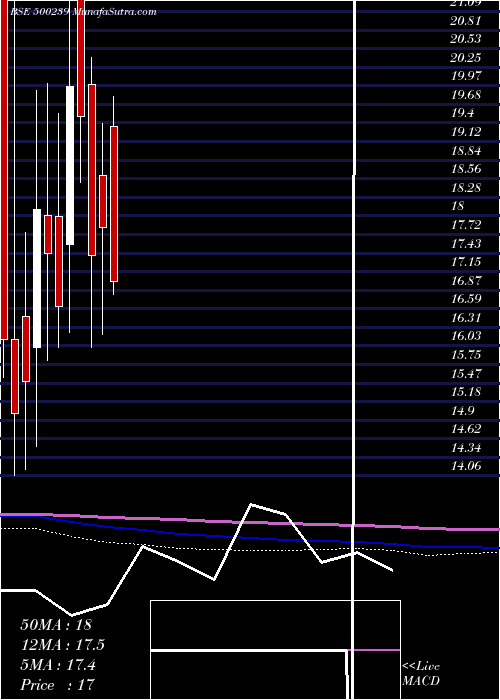Click the 20.25 price axis label
The height and width of the screenshot is (700, 500).
click(466, 58)
